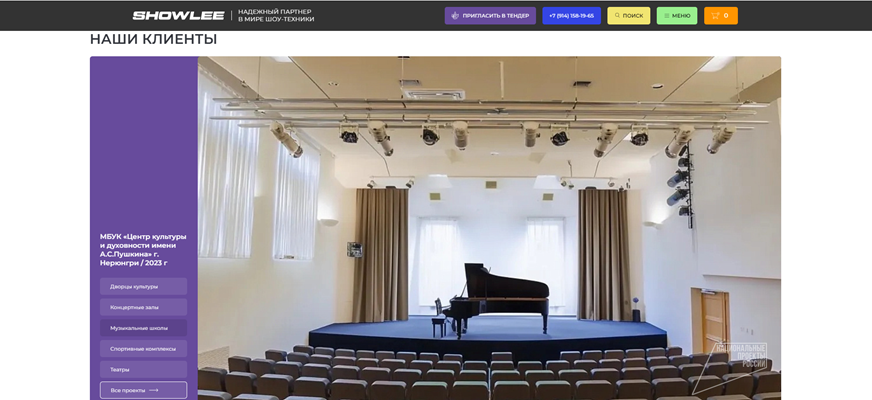
Task: Click the МБУК Центр культуры project title
Action: pyautogui.click(x=143, y=249)
